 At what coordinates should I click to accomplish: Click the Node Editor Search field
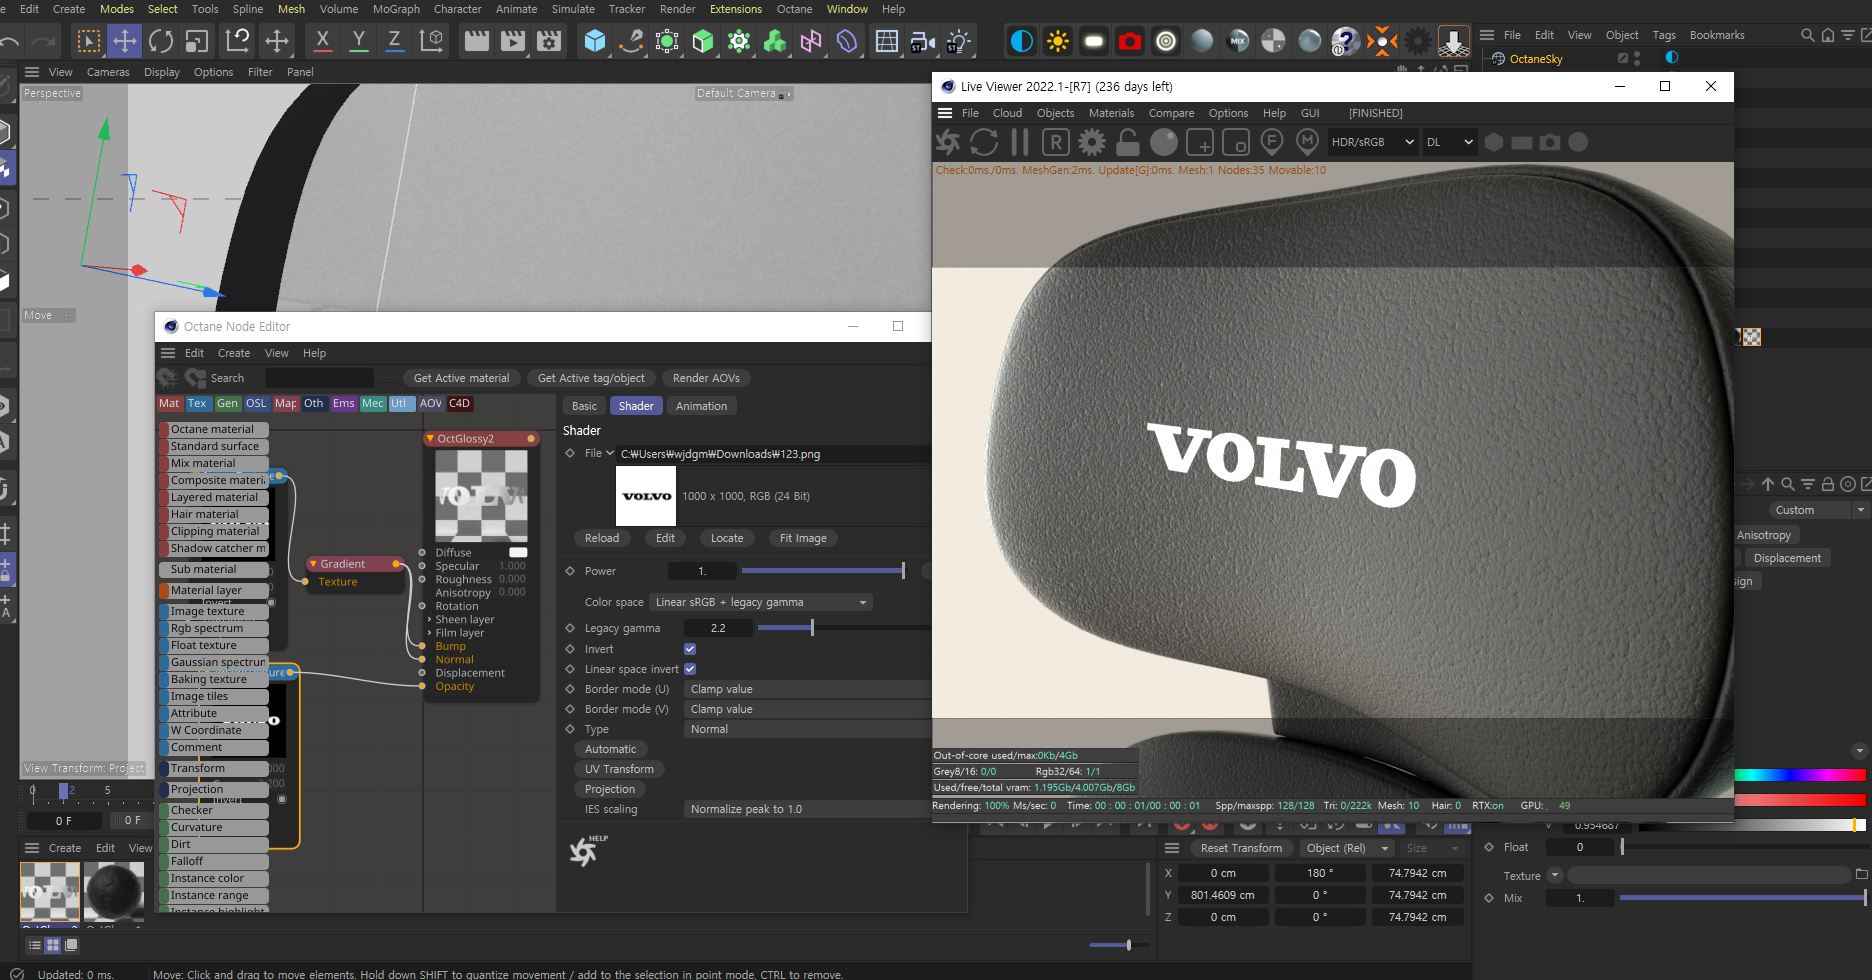[x=319, y=378]
